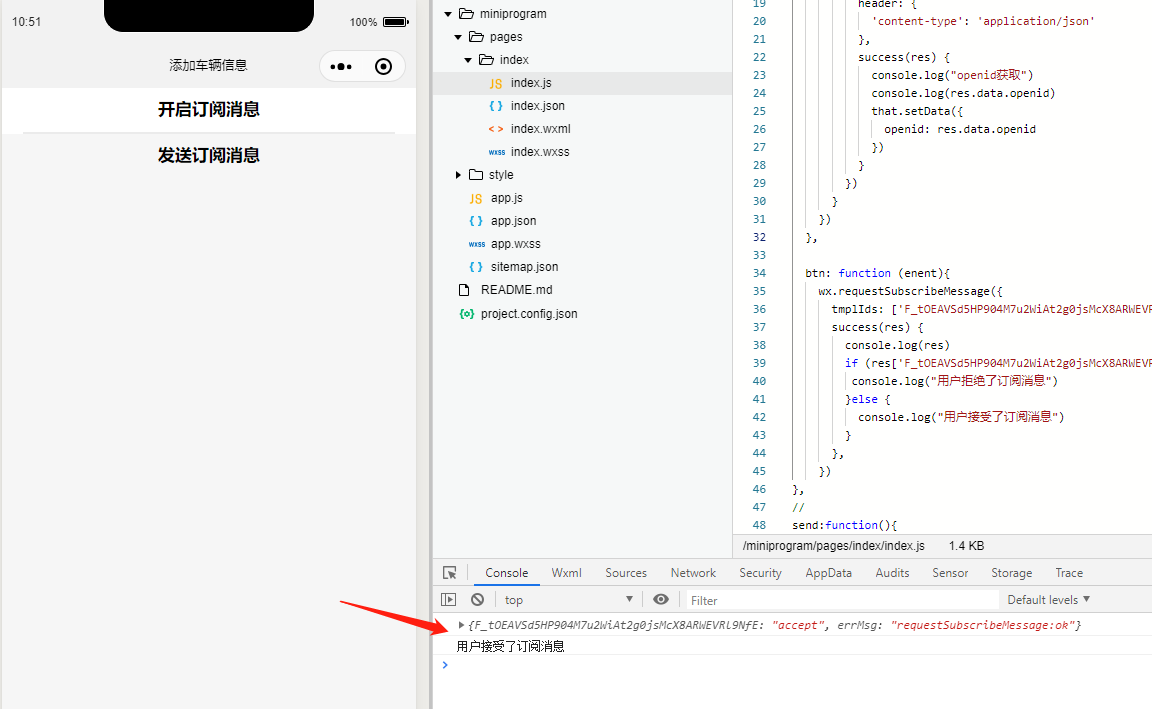This screenshot has height=709, width=1152.
Task: Toggle the eye icon next to the Filter box
Action: click(x=660, y=598)
